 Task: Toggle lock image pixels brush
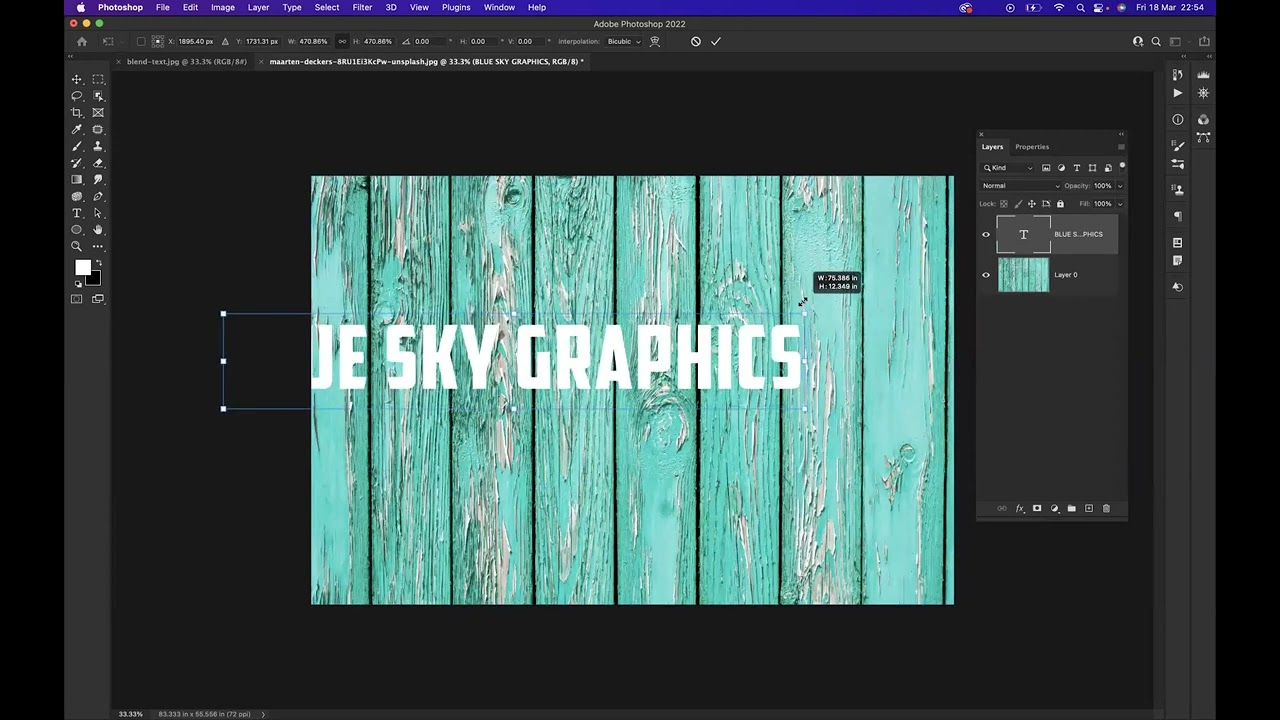coord(1018,204)
